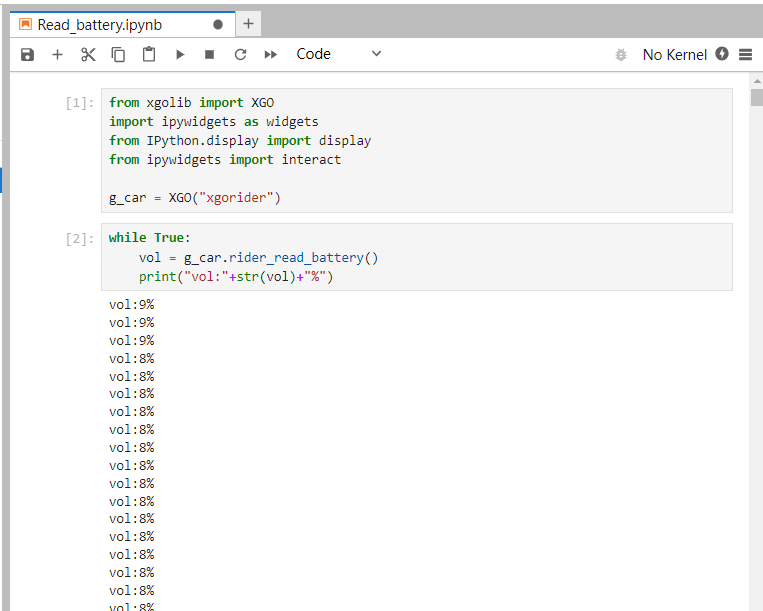This screenshot has width=763, height=611.
Task: Click inside the first code cell with imports
Action: coord(417,150)
